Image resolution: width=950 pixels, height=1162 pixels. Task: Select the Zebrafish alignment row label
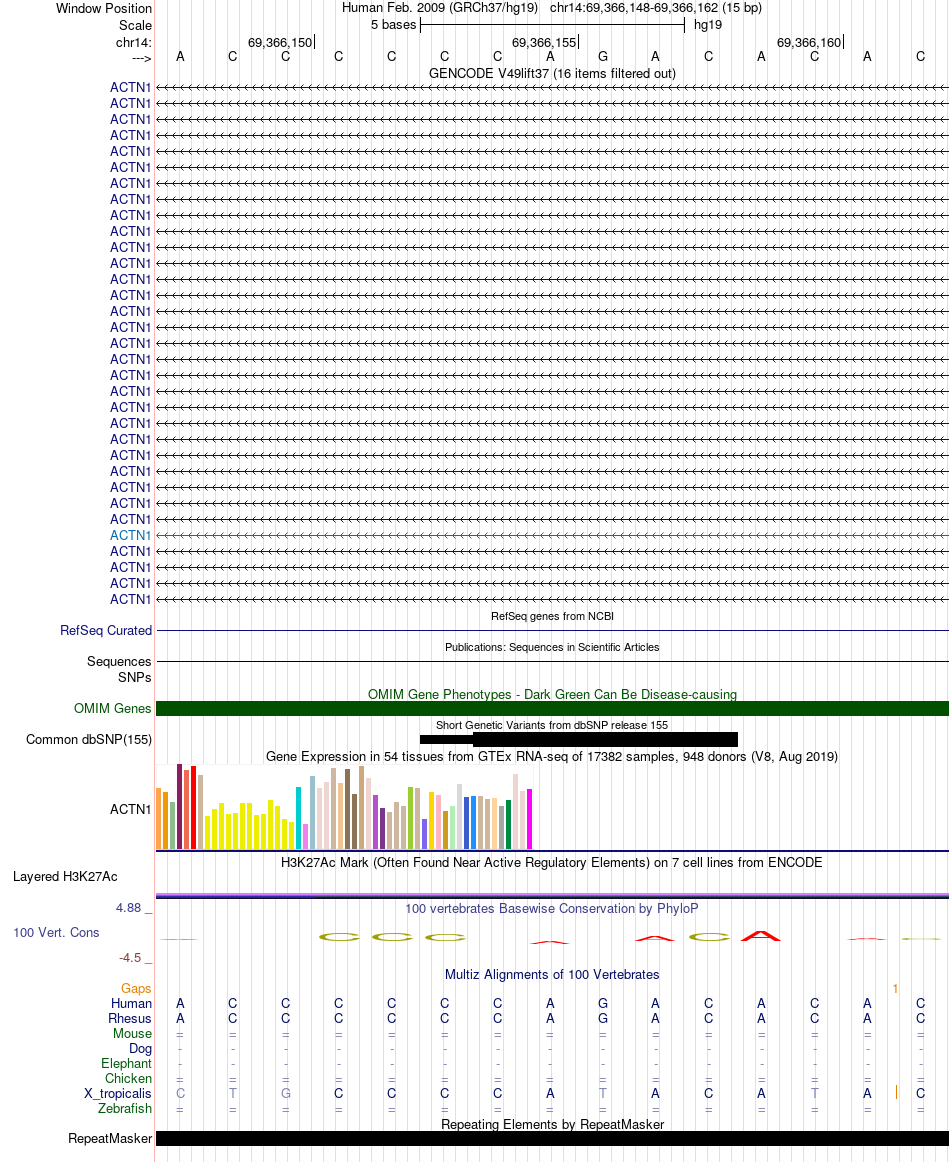point(125,1109)
